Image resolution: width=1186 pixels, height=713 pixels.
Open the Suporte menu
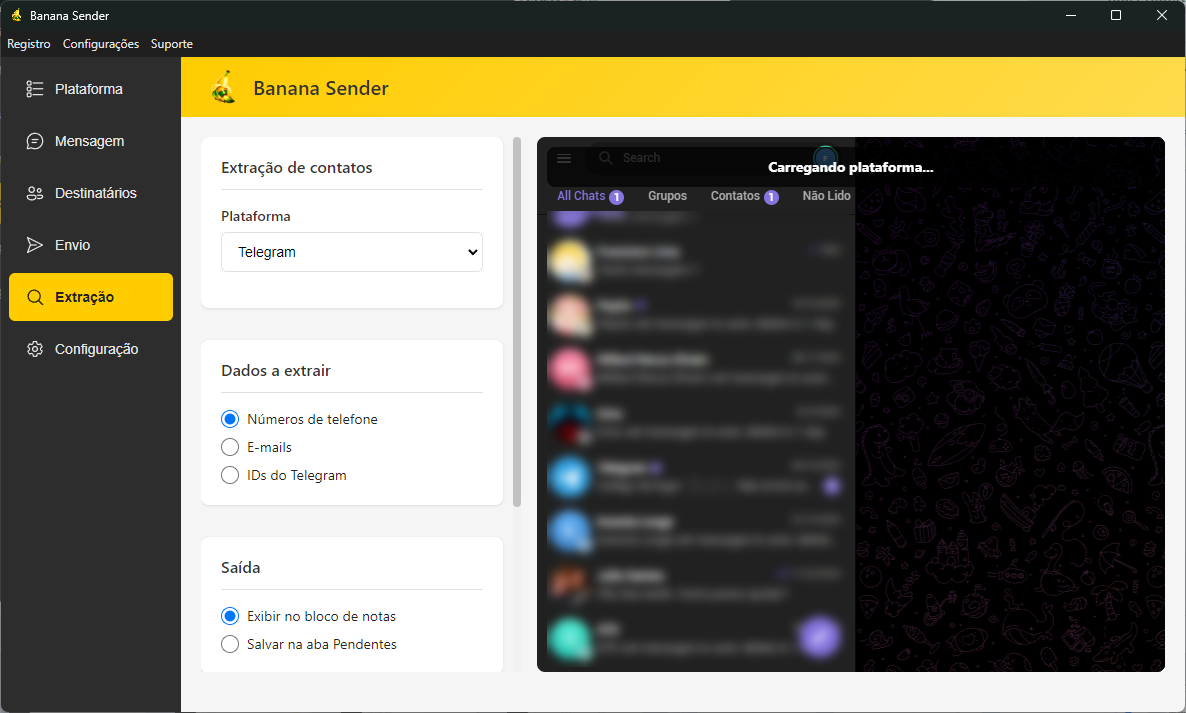172,44
